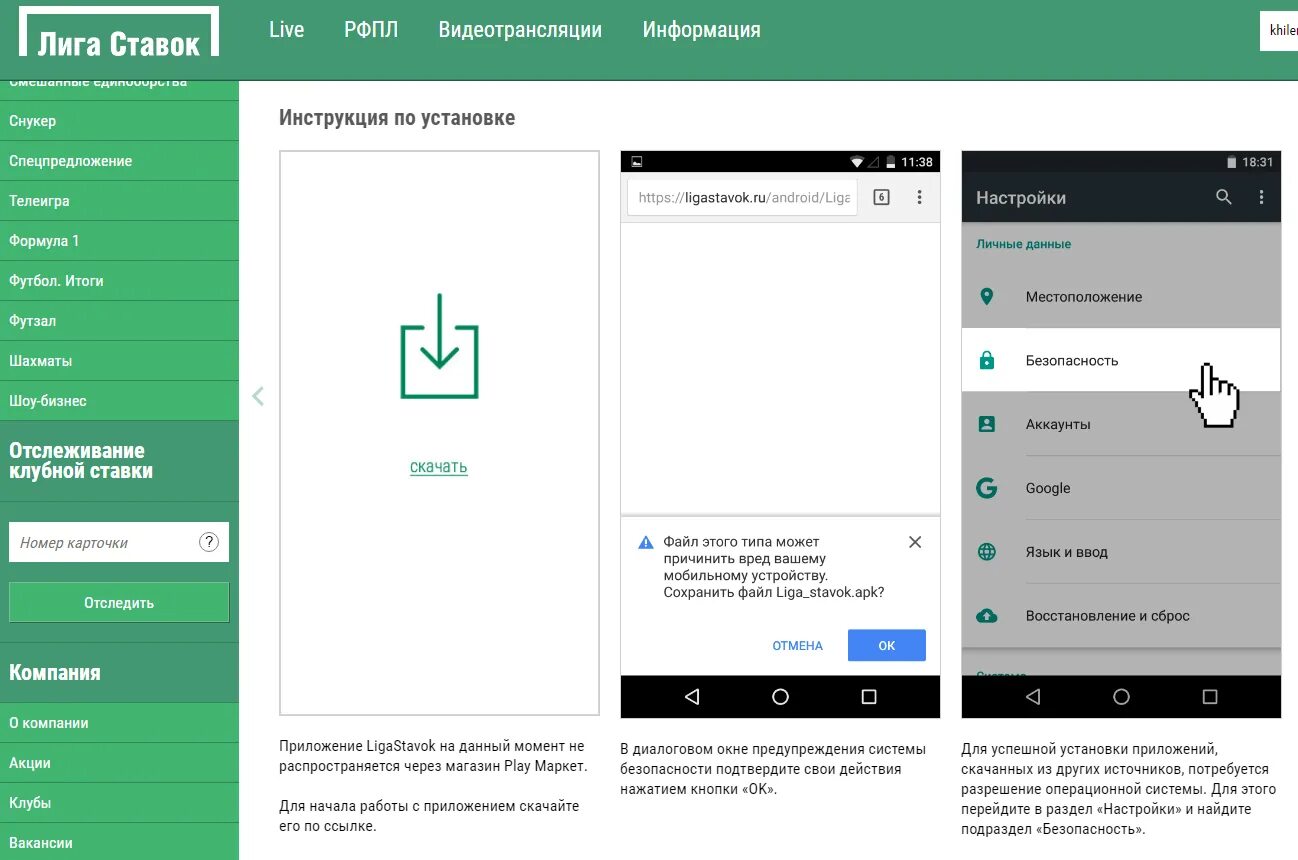This screenshot has width=1298, height=860.
Task: Select Телеигра in the sidebar
Action: point(119,201)
